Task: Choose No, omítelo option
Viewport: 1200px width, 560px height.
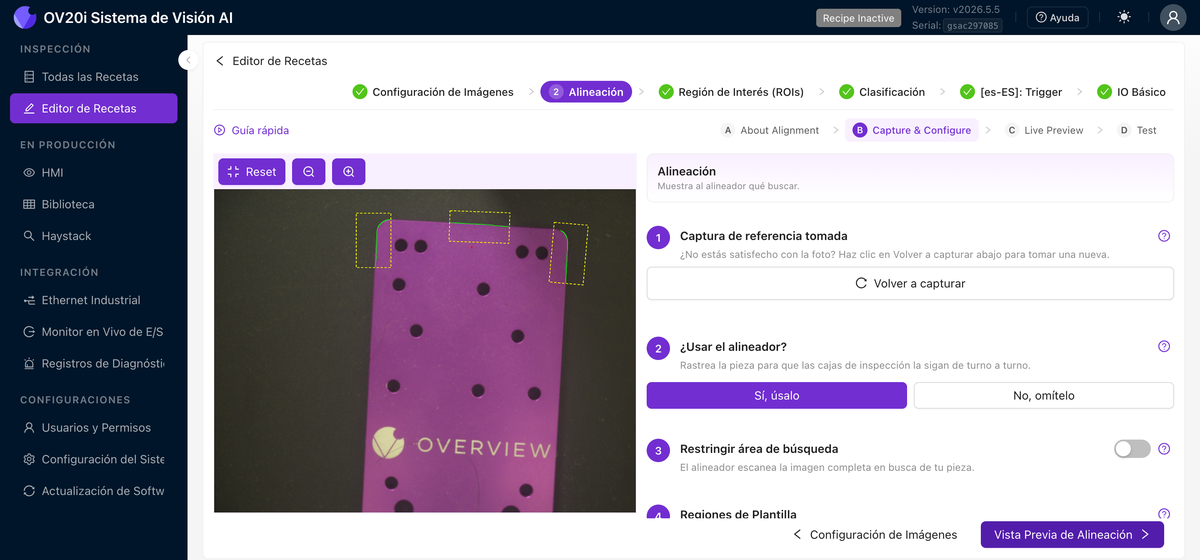Action: click(1044, 395)
